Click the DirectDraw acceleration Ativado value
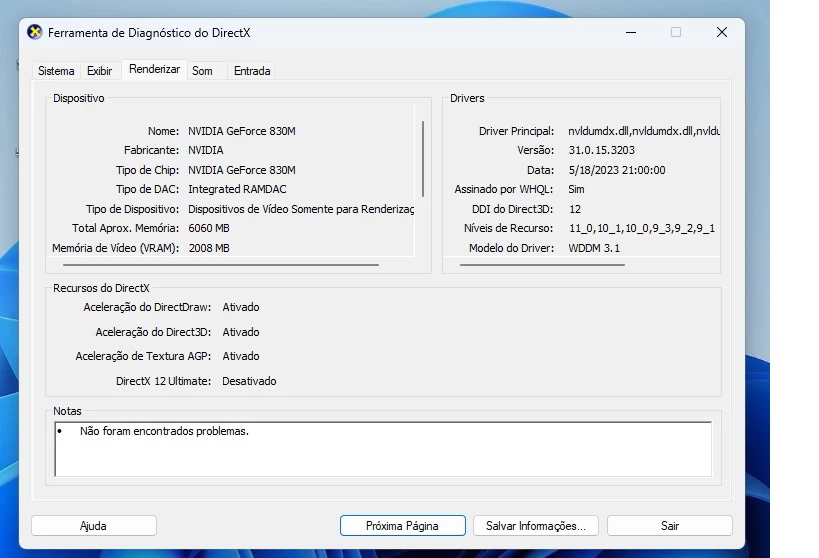This screenshot has width=819, height=558. [x=241, y=307]
